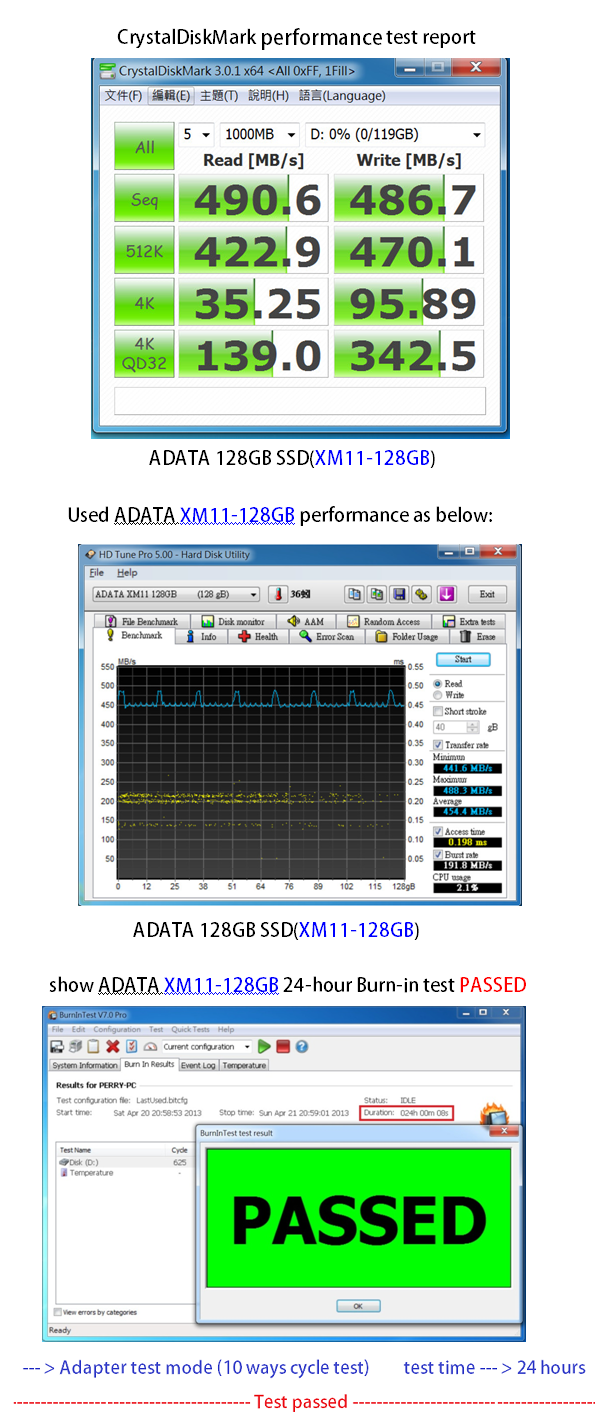Screen dimensions: 600x1424
Task: Select the Disk (D:) row in results
Action: pos(123,1163)
